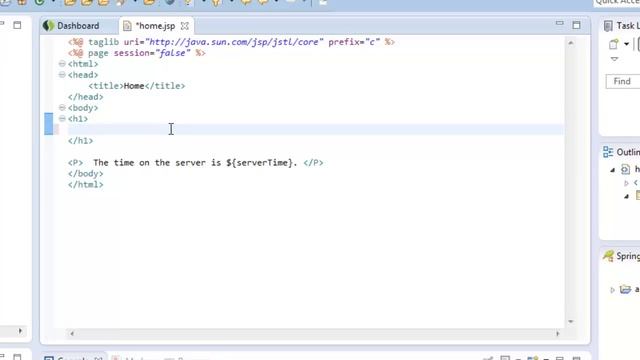Click the file icon on home.jsp tab

point(127,26)
